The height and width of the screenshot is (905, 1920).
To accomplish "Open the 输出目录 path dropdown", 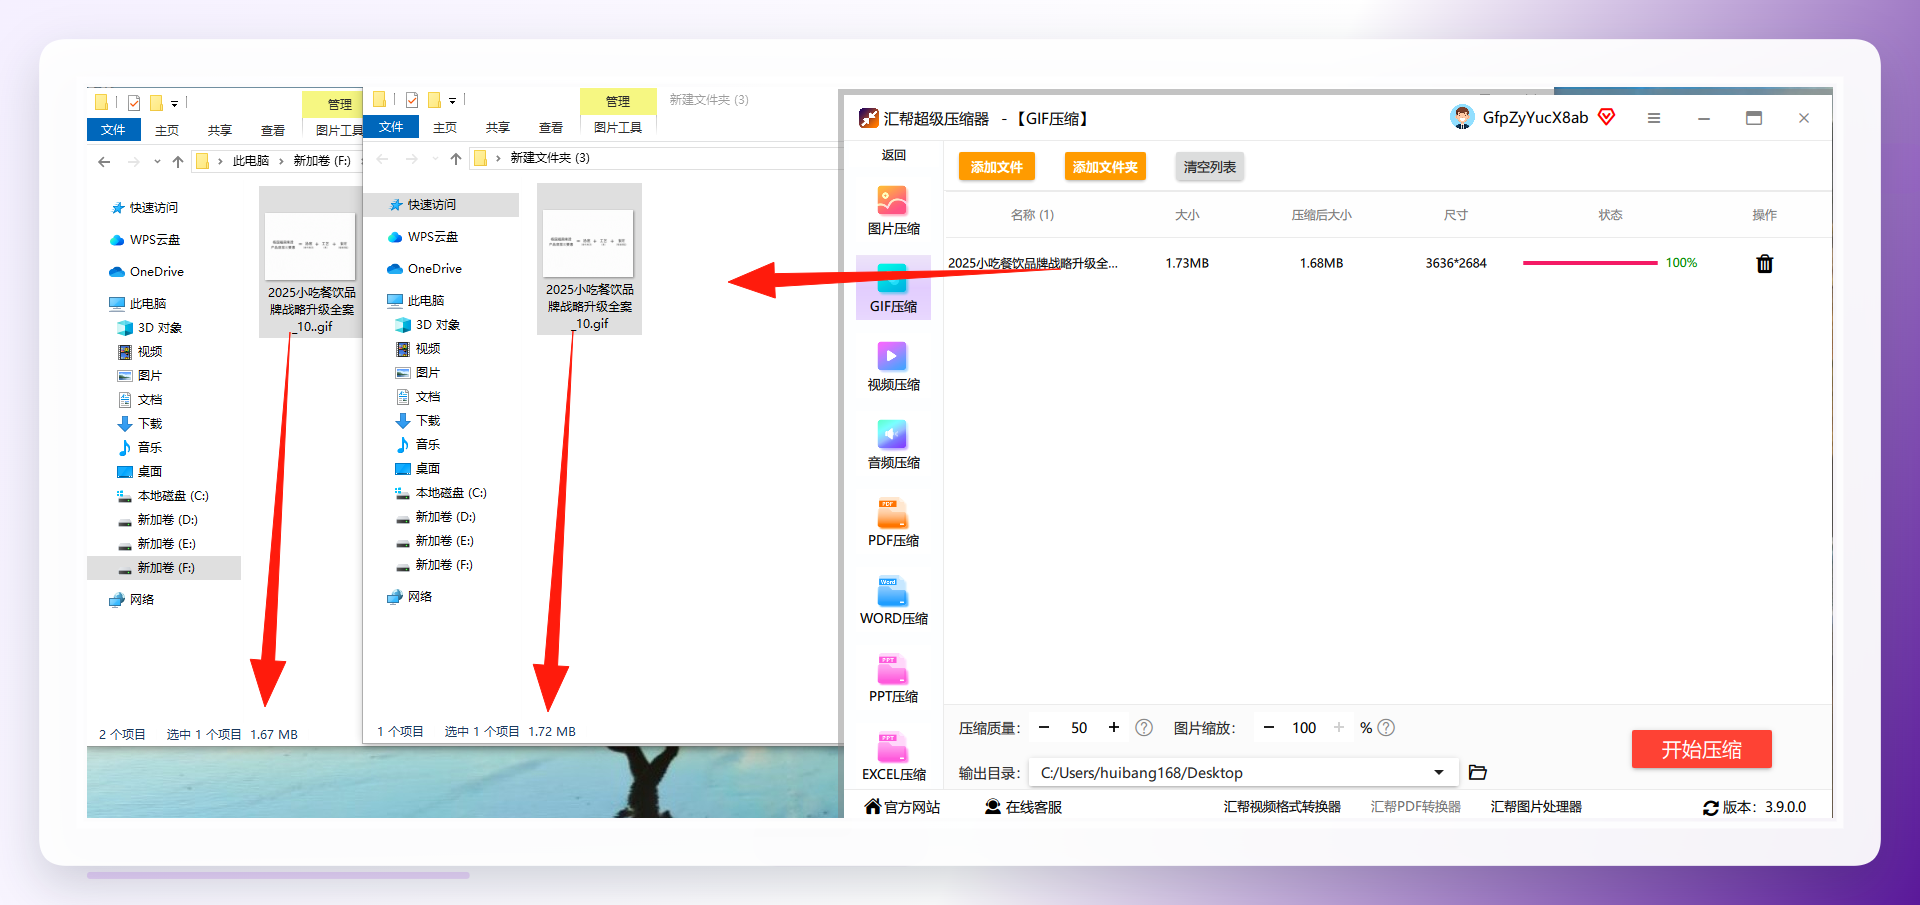I will click(1438, 772).
